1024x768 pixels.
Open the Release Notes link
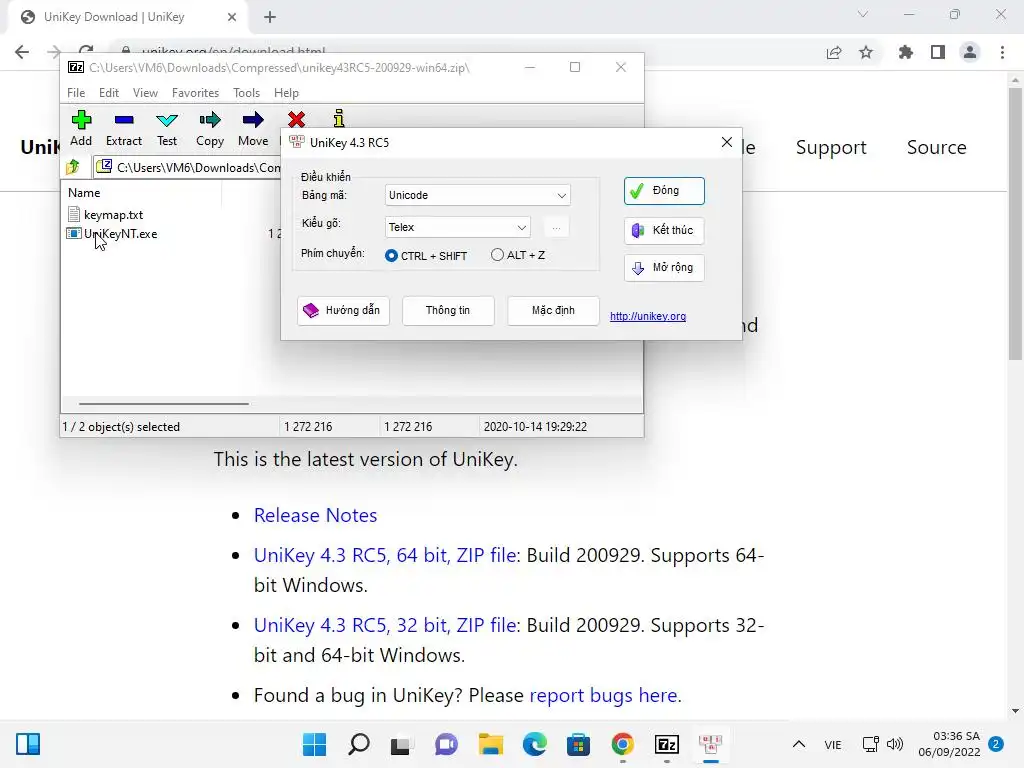315,515
